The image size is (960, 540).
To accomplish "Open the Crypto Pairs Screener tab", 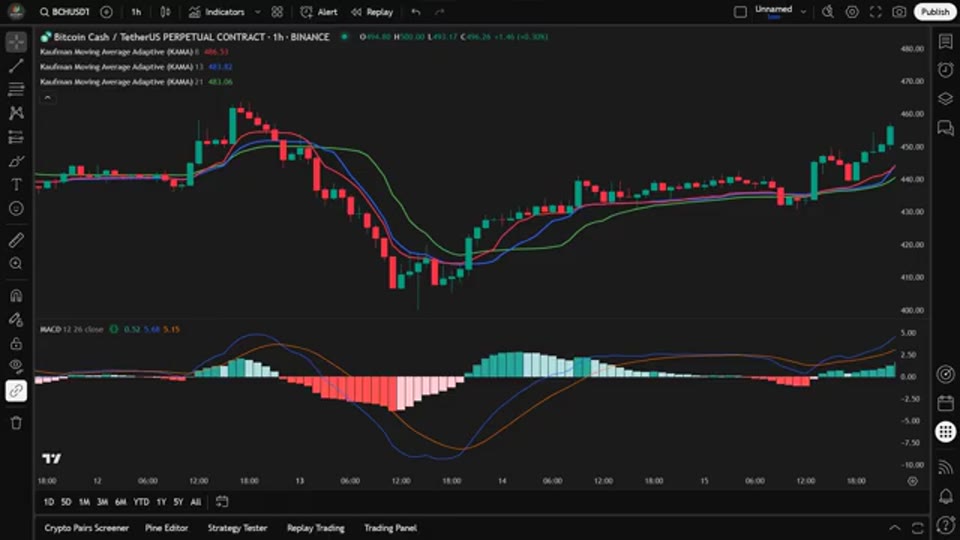I will pyautogui.click(x=86, y=528).
